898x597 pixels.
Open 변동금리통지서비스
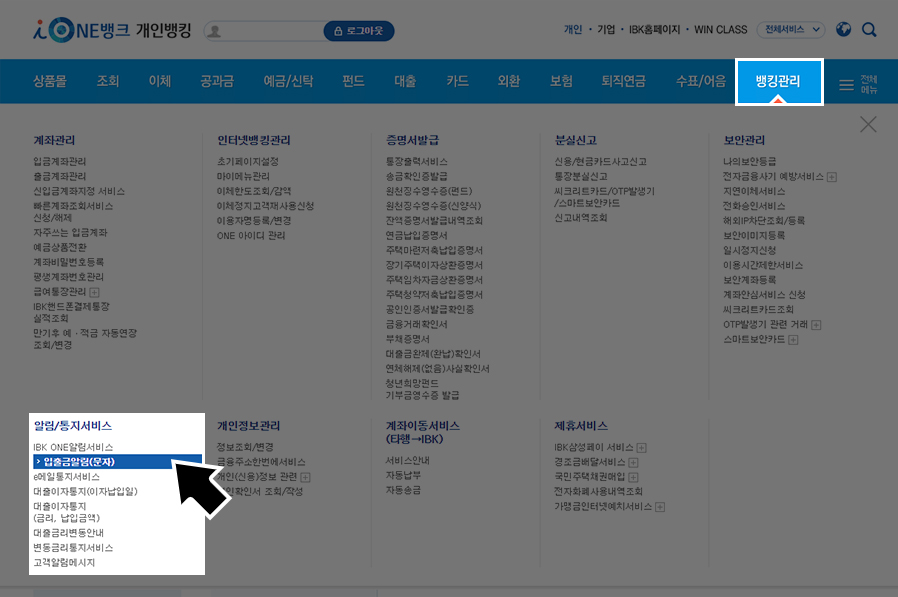(x=73, y=548)
